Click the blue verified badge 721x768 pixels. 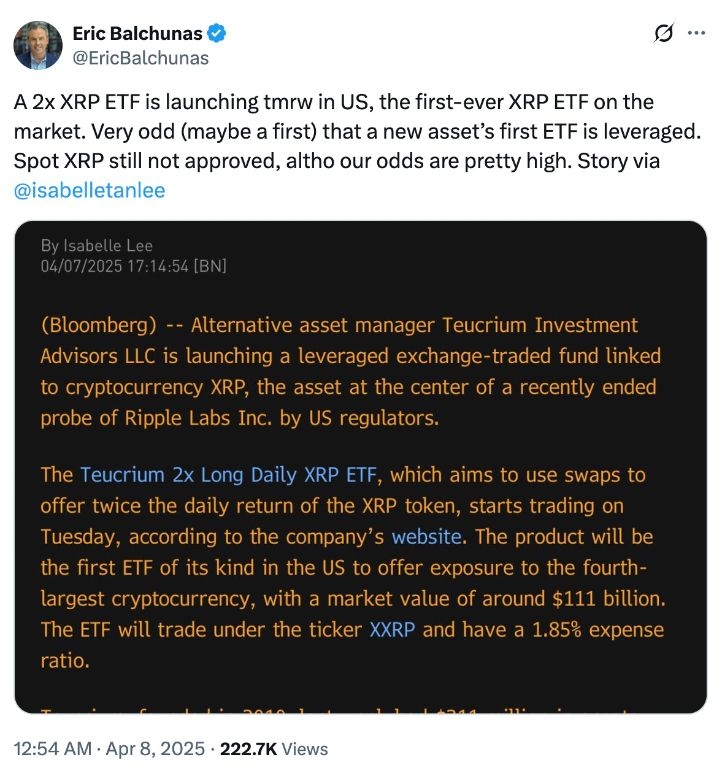[216, 33]
